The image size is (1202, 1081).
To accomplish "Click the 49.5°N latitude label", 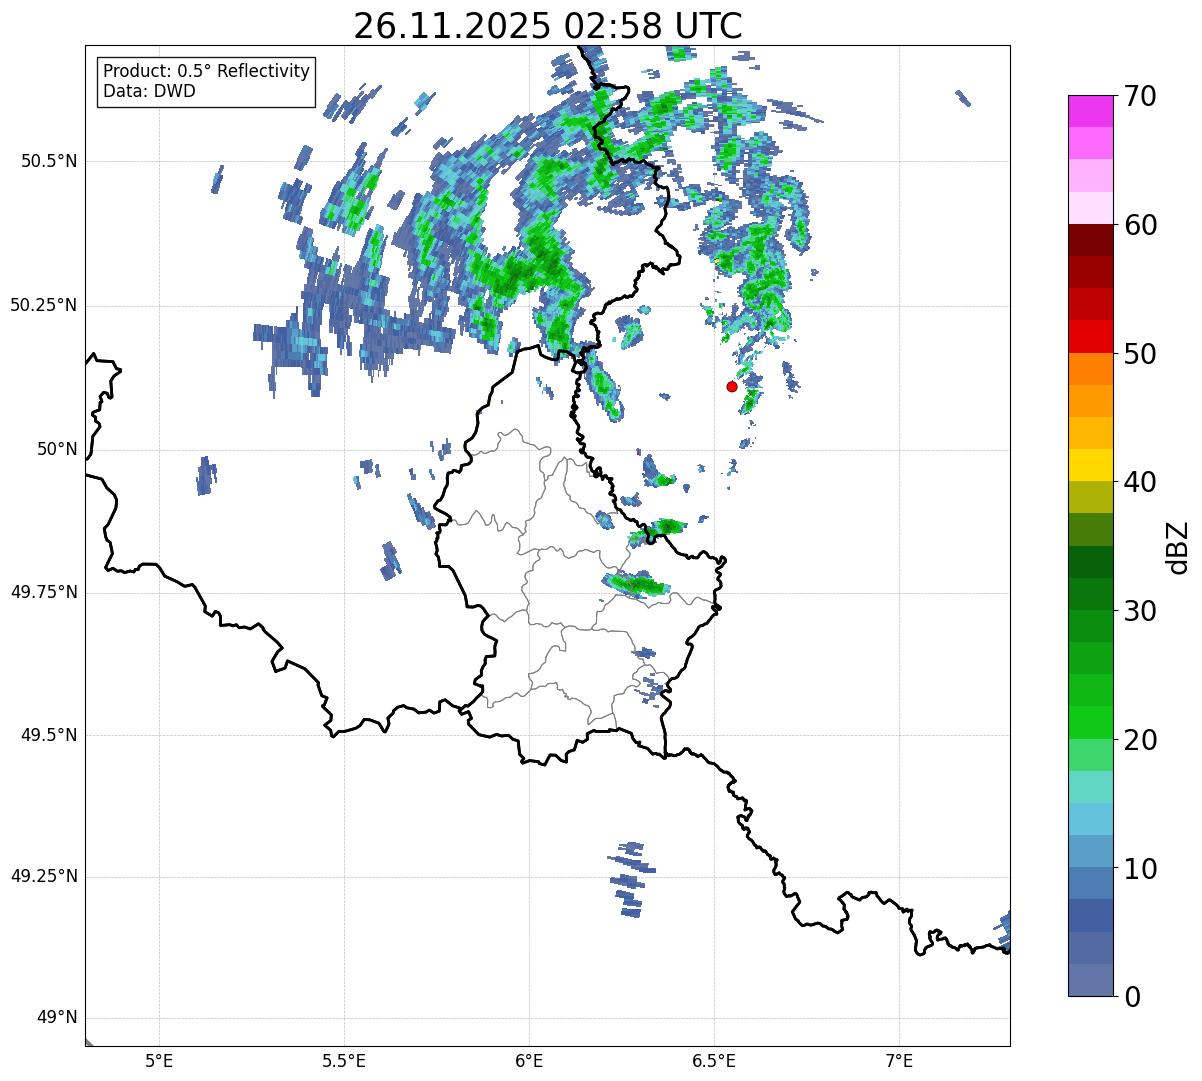I will (x=49, y=735).
